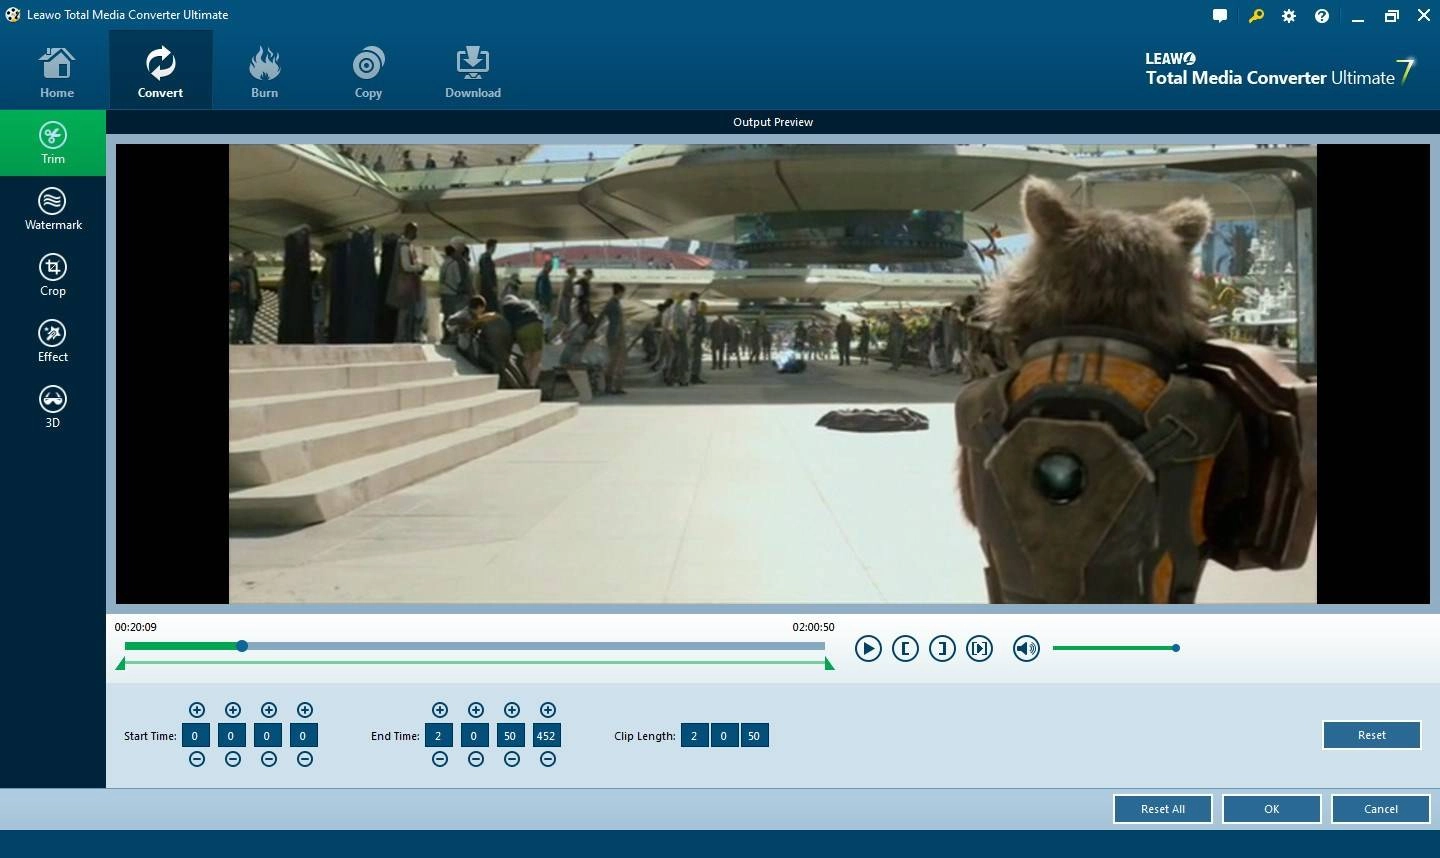Increase Start Time minutes with plus
This screenshot has height=858, width=1440.
click(233, 710)
